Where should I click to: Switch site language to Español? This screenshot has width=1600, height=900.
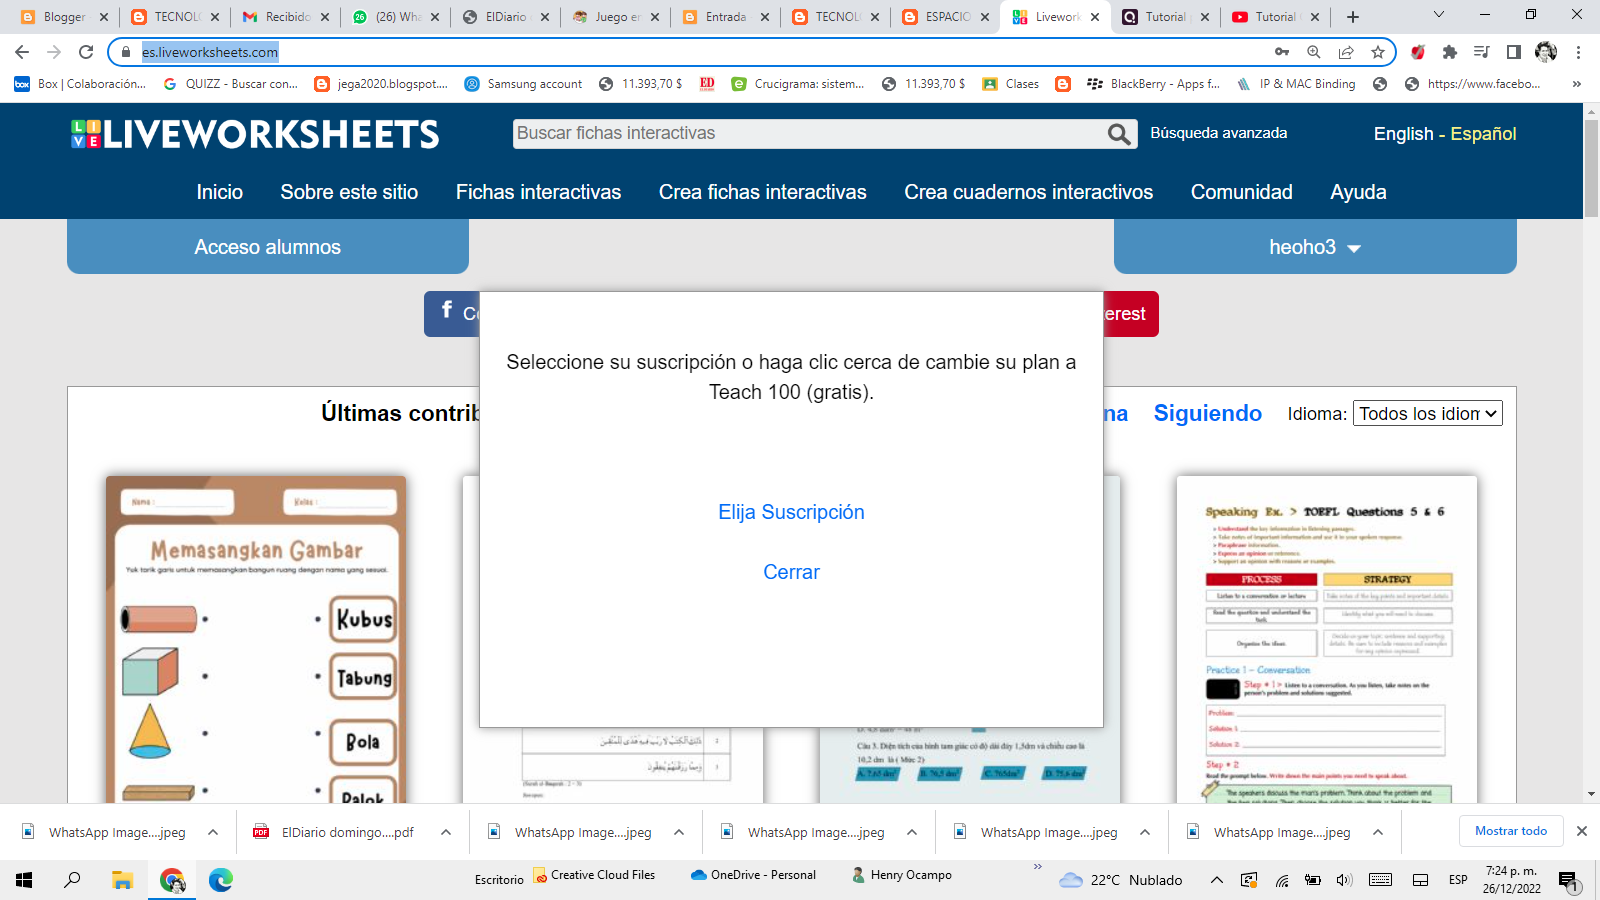tap(1483, 134)
